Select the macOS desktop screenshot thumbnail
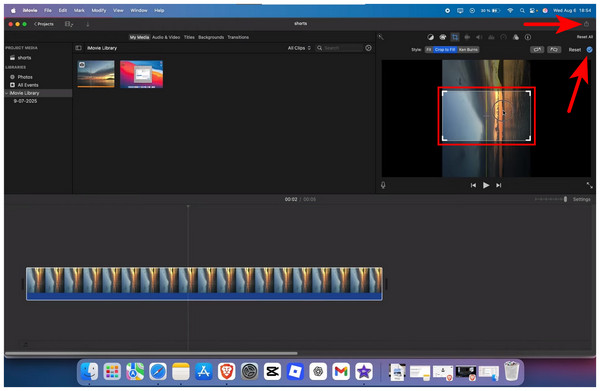This screenshot has height=391, width=600. tap(142, 74)
